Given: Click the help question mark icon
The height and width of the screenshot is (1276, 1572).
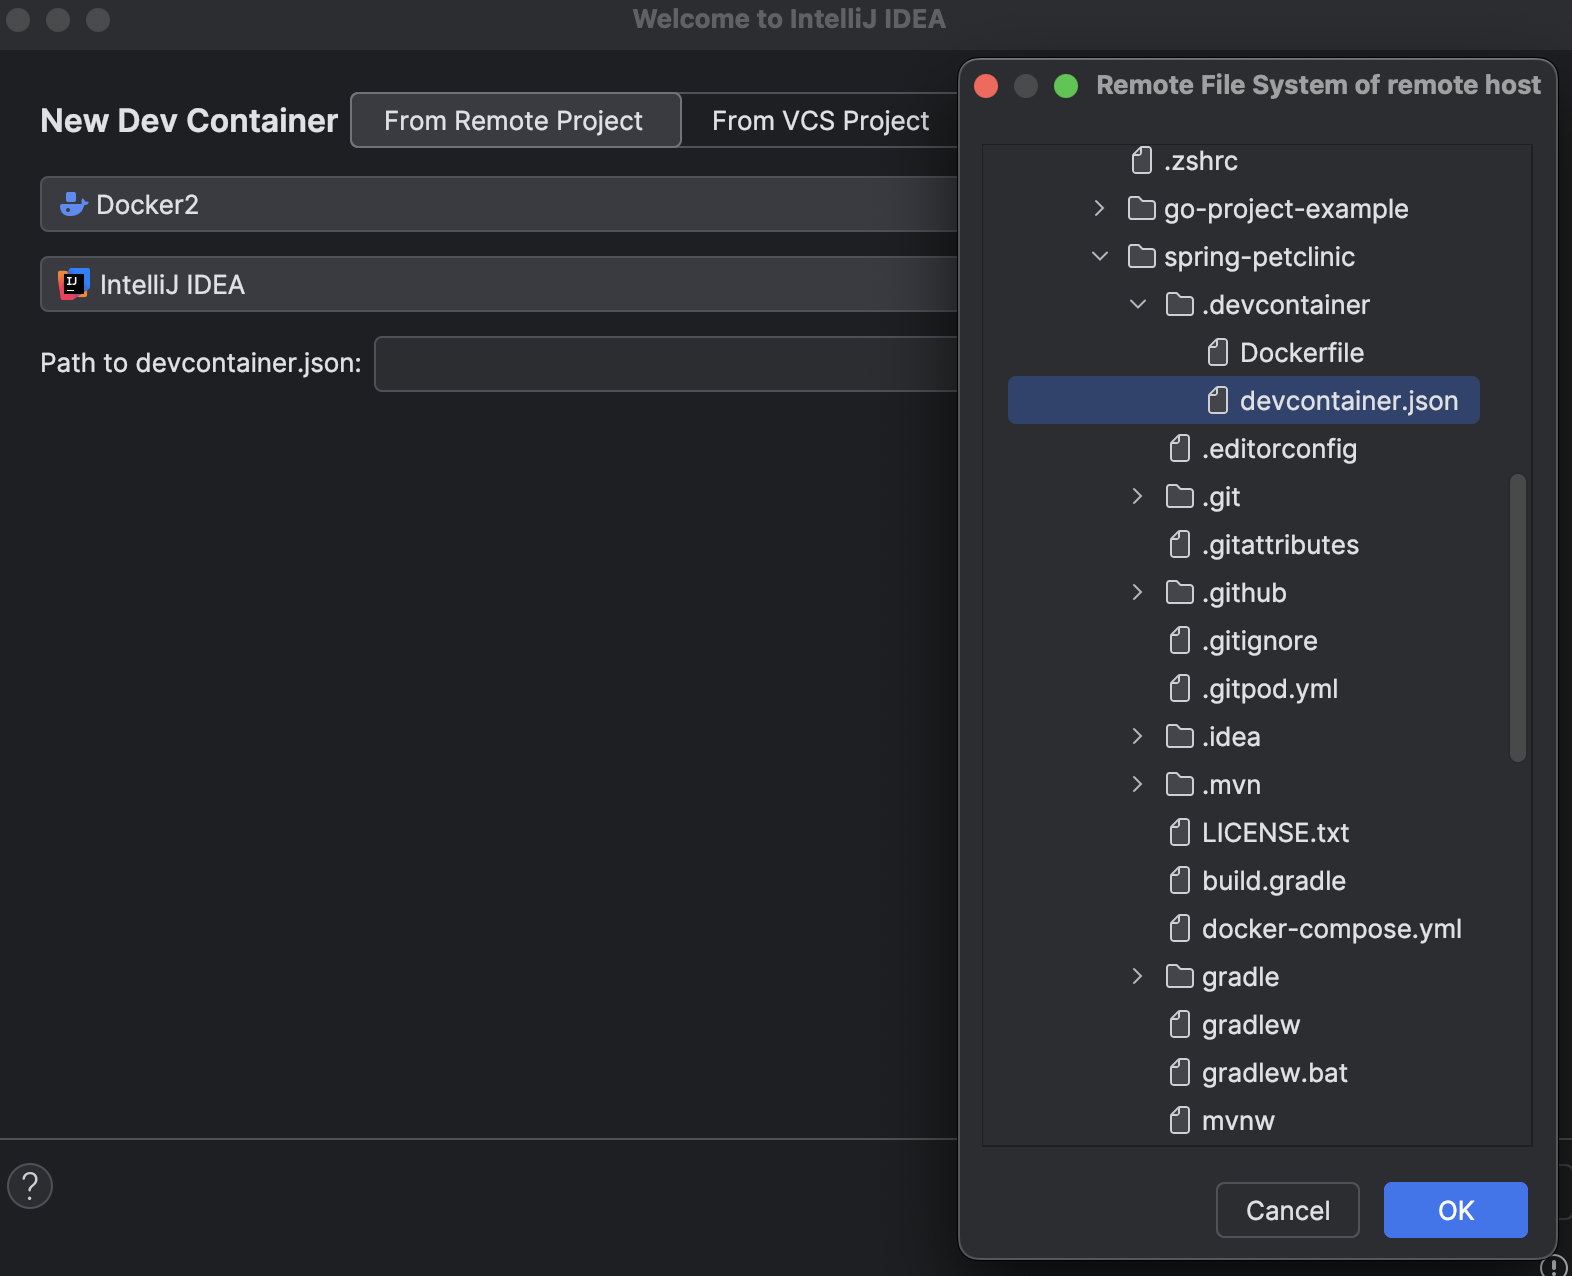Looking at the screenshot, I should (x=30, y=1186).
